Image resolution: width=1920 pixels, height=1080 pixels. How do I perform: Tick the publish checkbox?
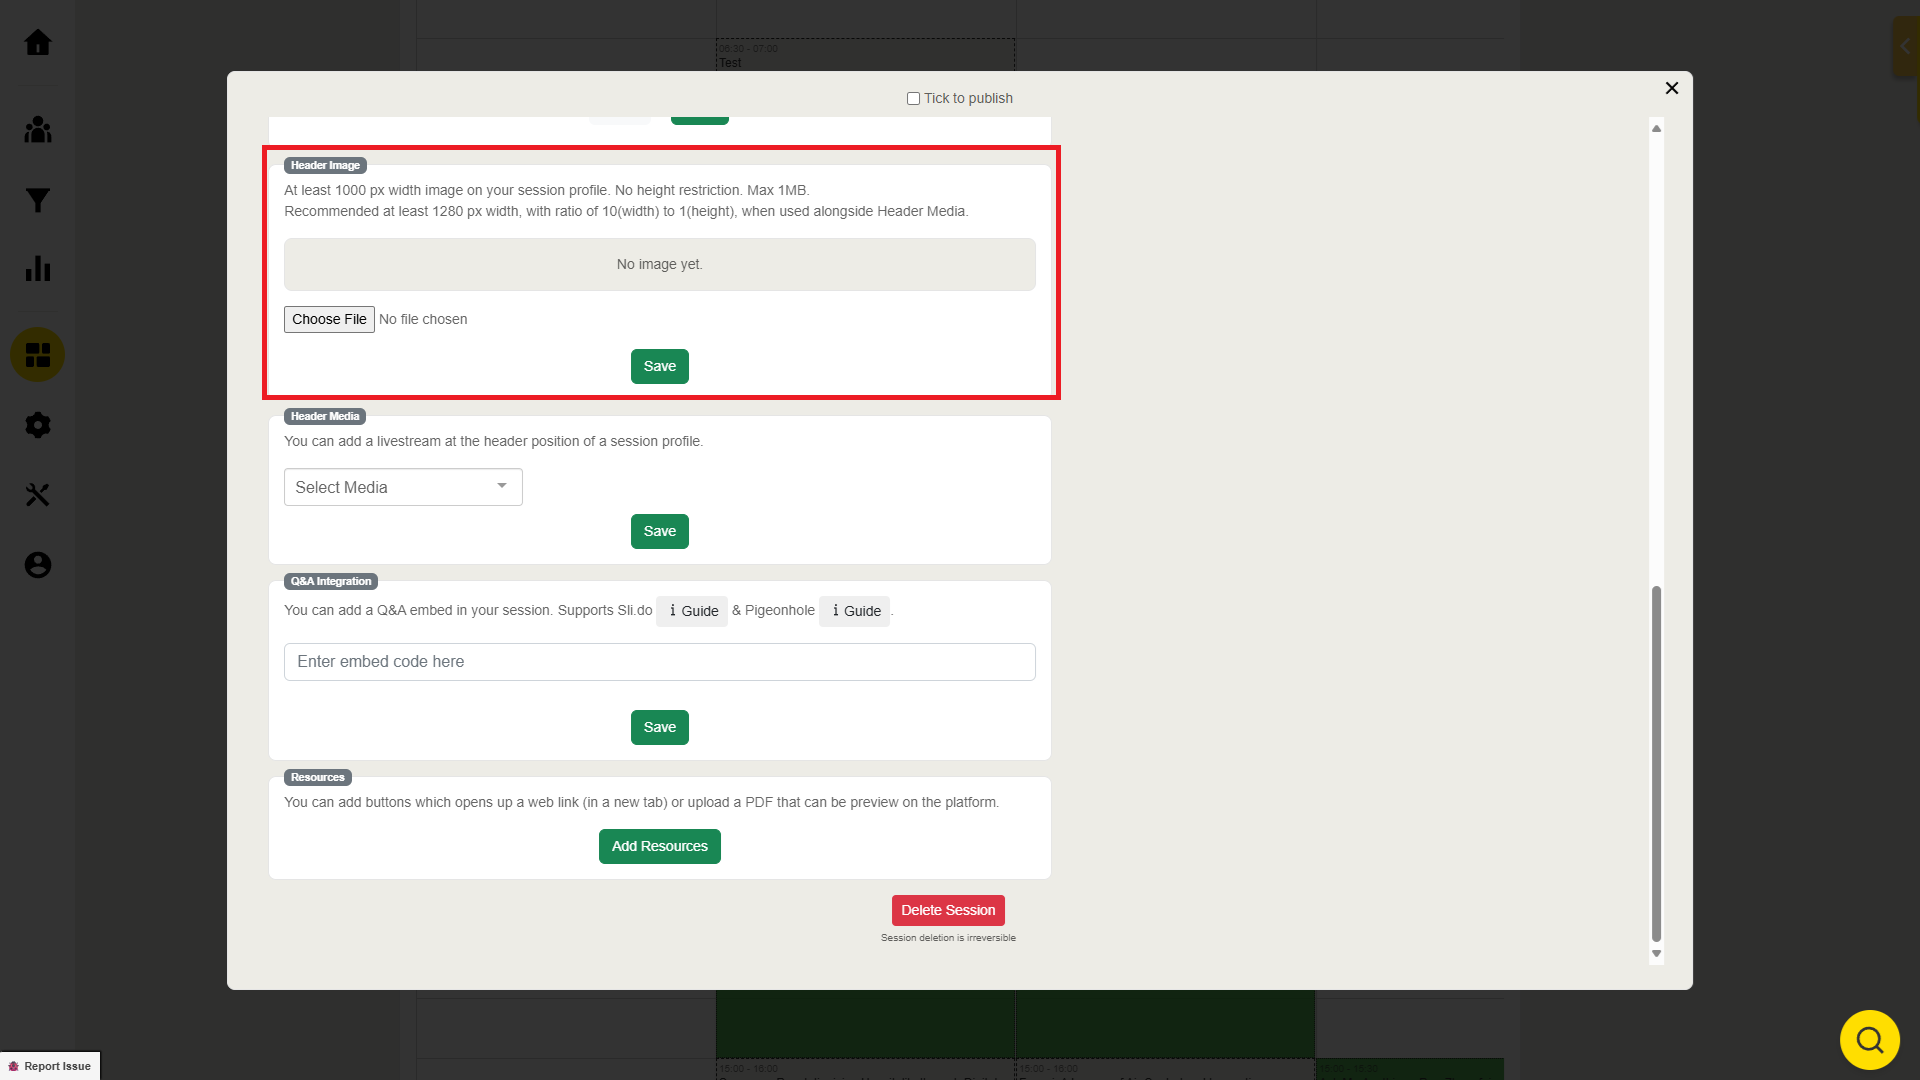[x=913, y=98]
